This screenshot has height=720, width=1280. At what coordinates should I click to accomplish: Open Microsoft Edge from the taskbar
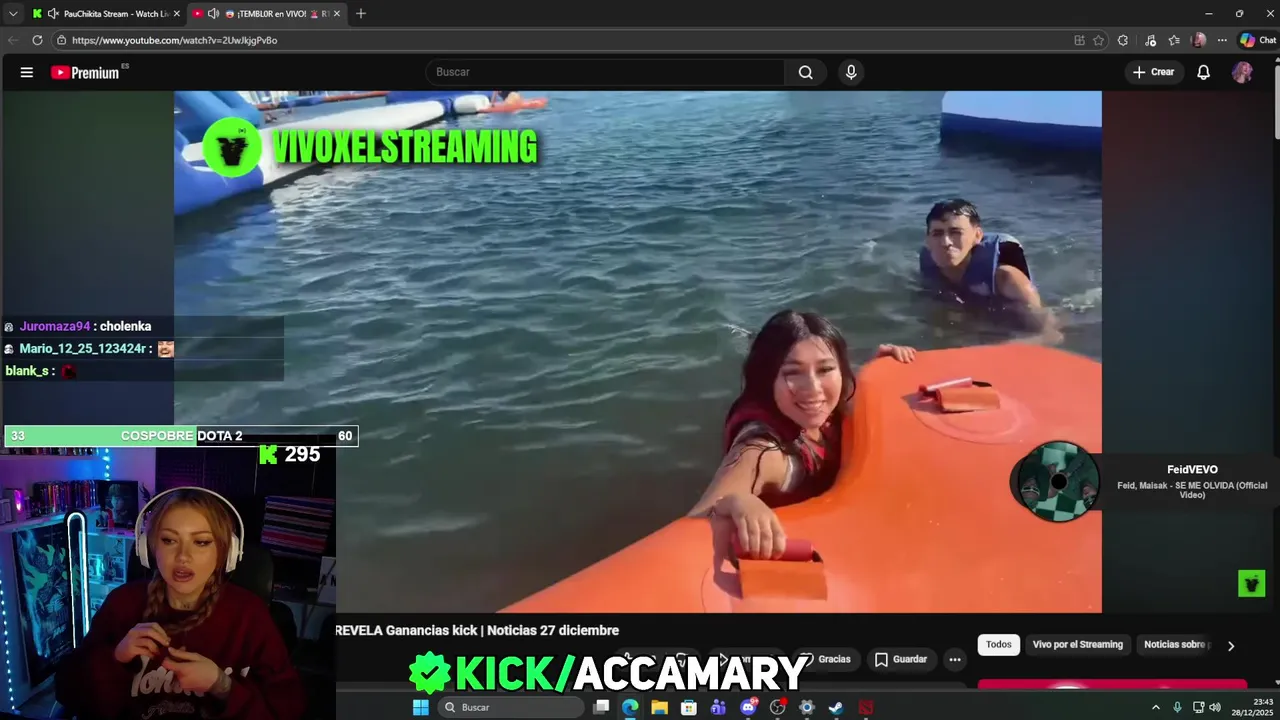point(630,707)
